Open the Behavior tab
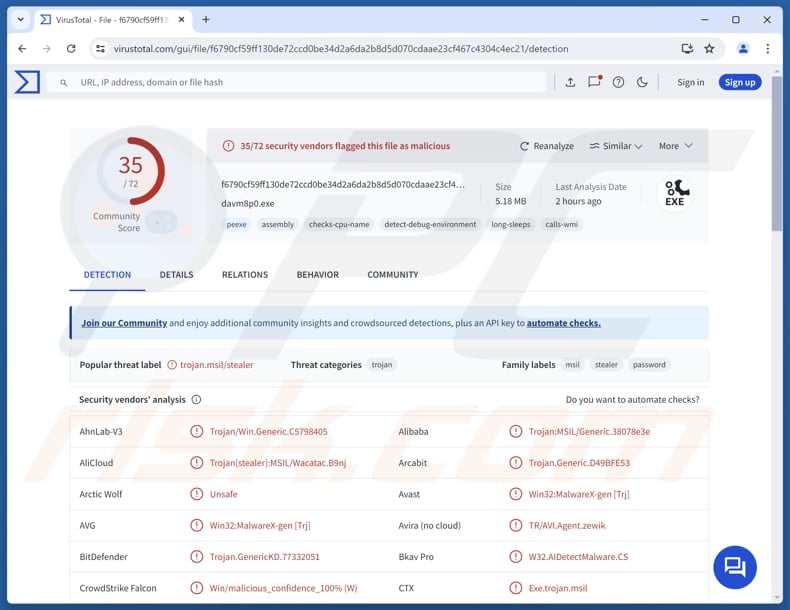 pyautogui.click(x=317, y=275)
